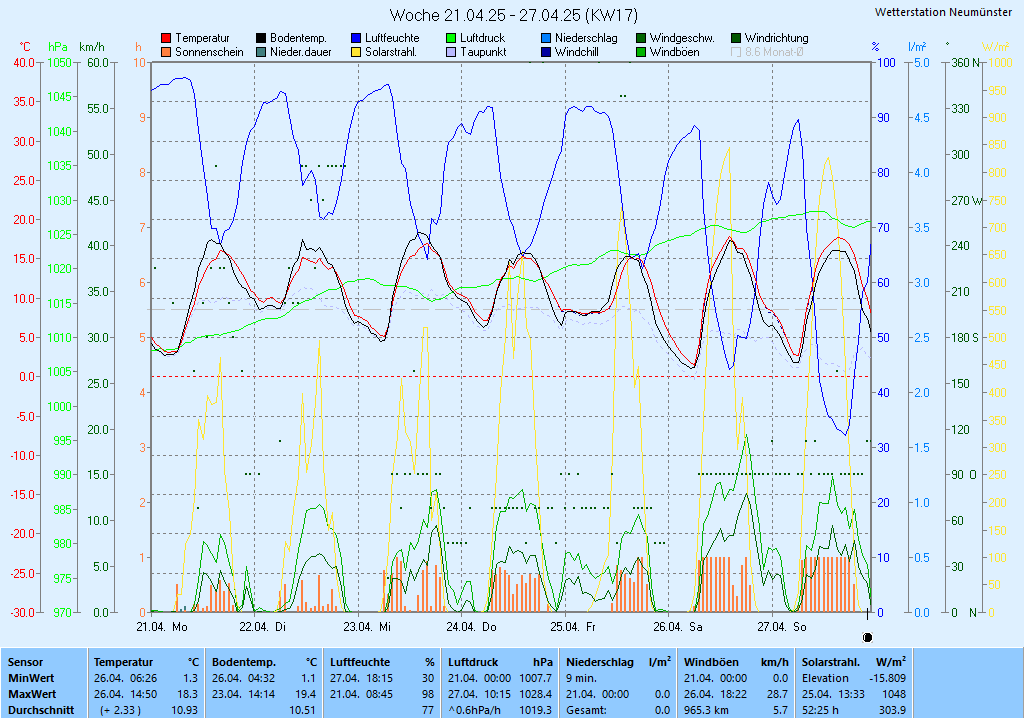Click the Windgeschw. legend swatch
The height and width of the screenshot is (718, 1024).
pyautogui.click(x=641, y=39)
